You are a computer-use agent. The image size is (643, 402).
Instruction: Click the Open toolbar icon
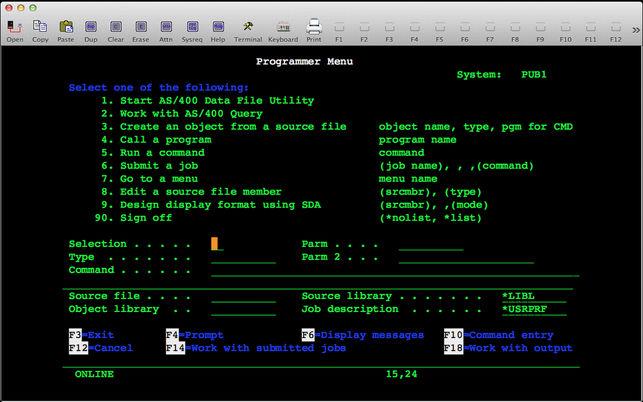(x=15, y=27)
